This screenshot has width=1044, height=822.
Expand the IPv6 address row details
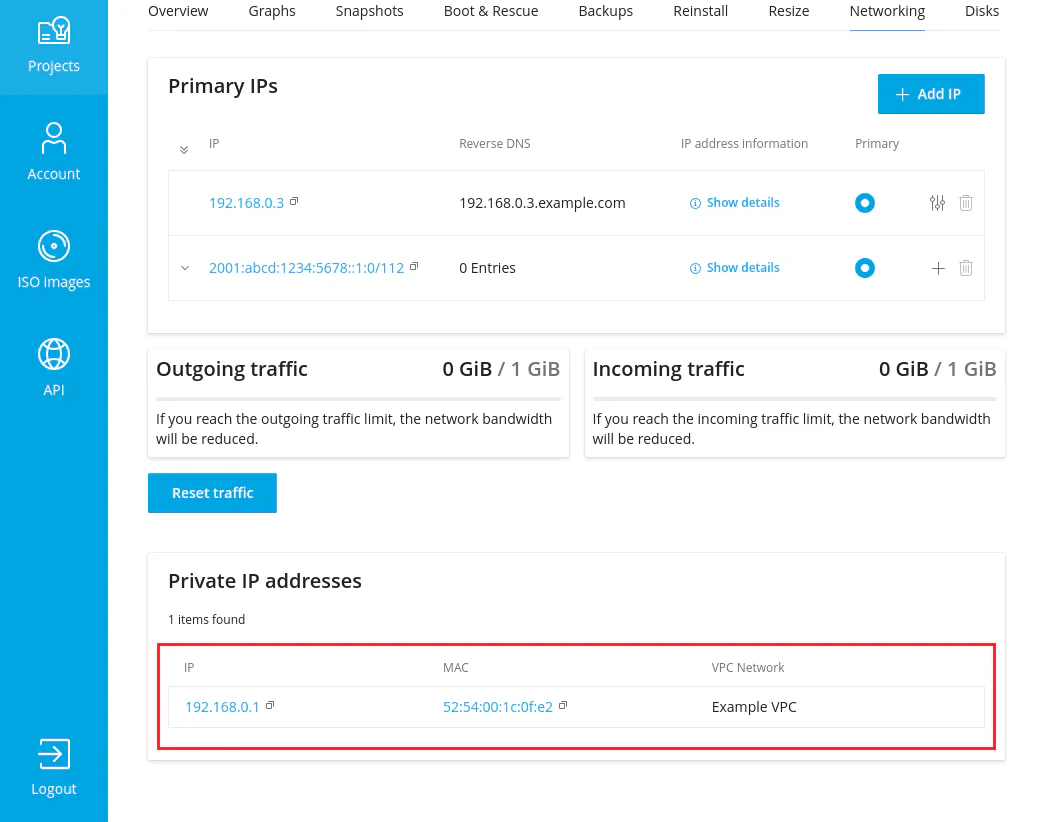pyautogui.click(x=184, y=268)
